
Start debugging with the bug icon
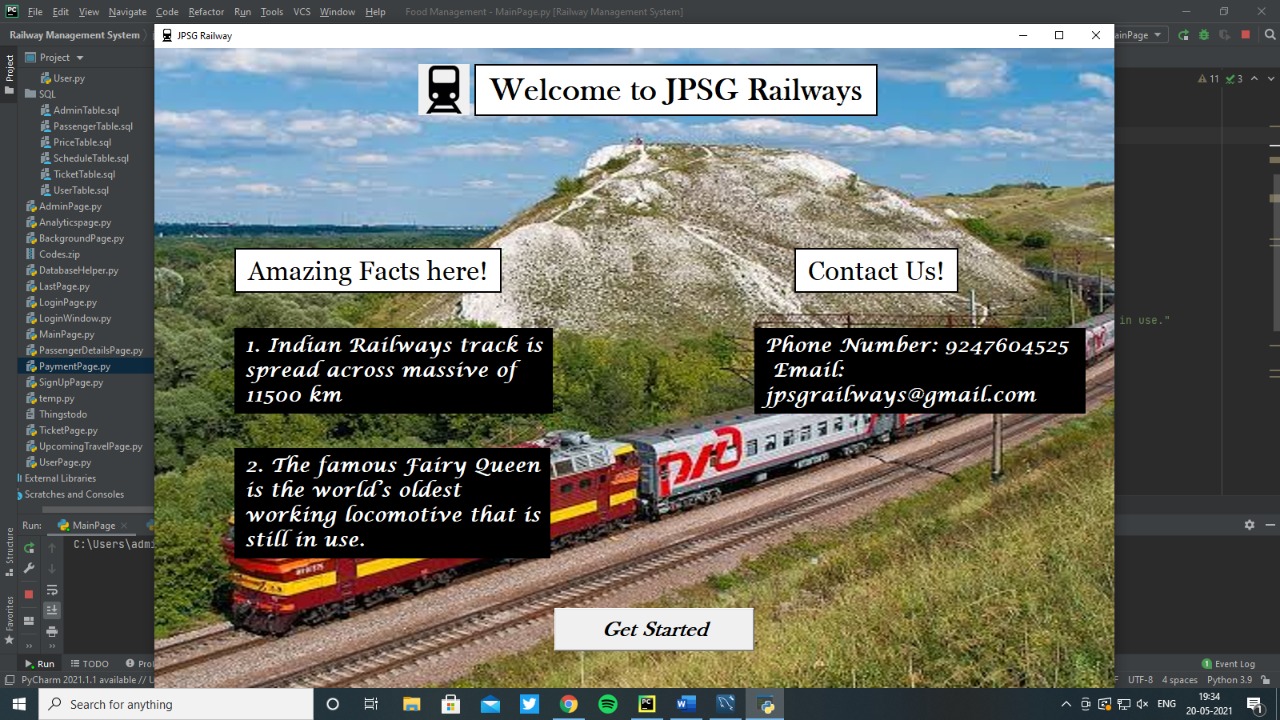click(1204, 35)
